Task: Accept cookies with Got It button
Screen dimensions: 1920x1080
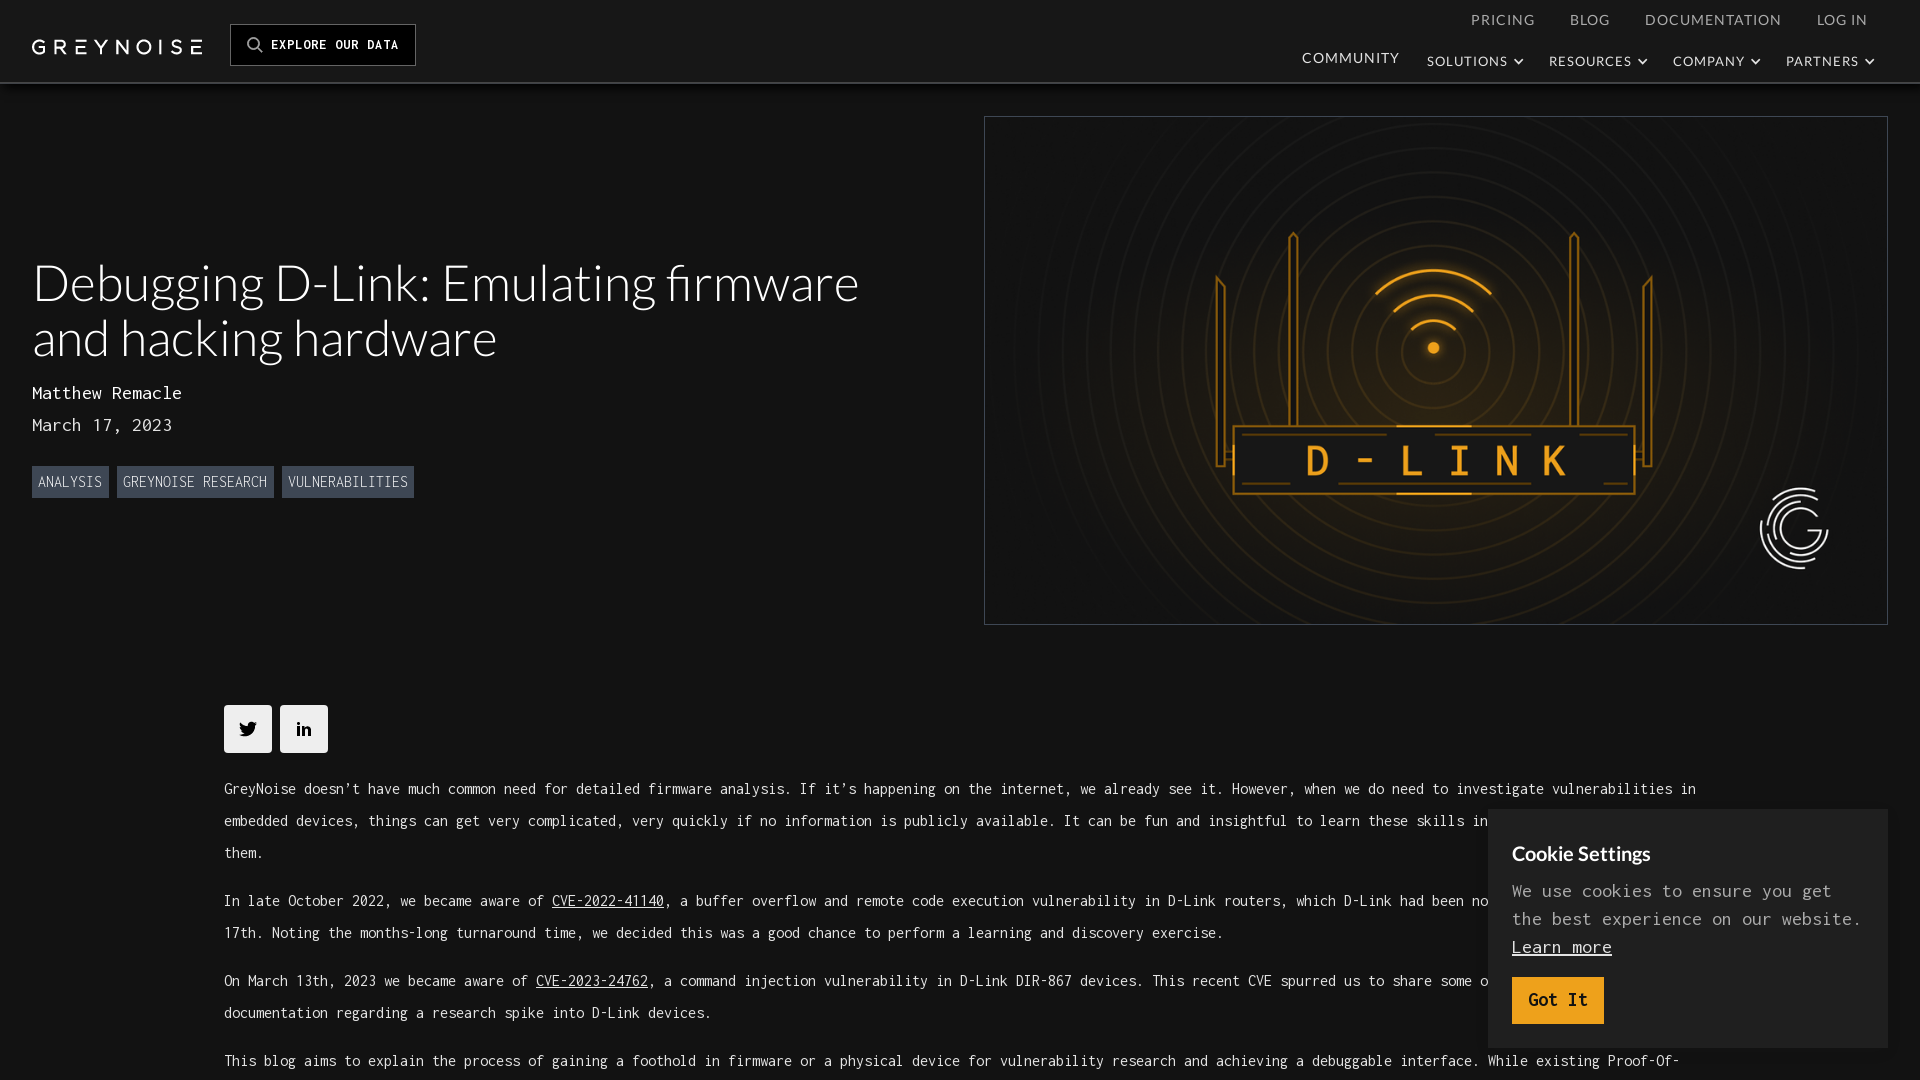Action: [x=1558, y=1000]
